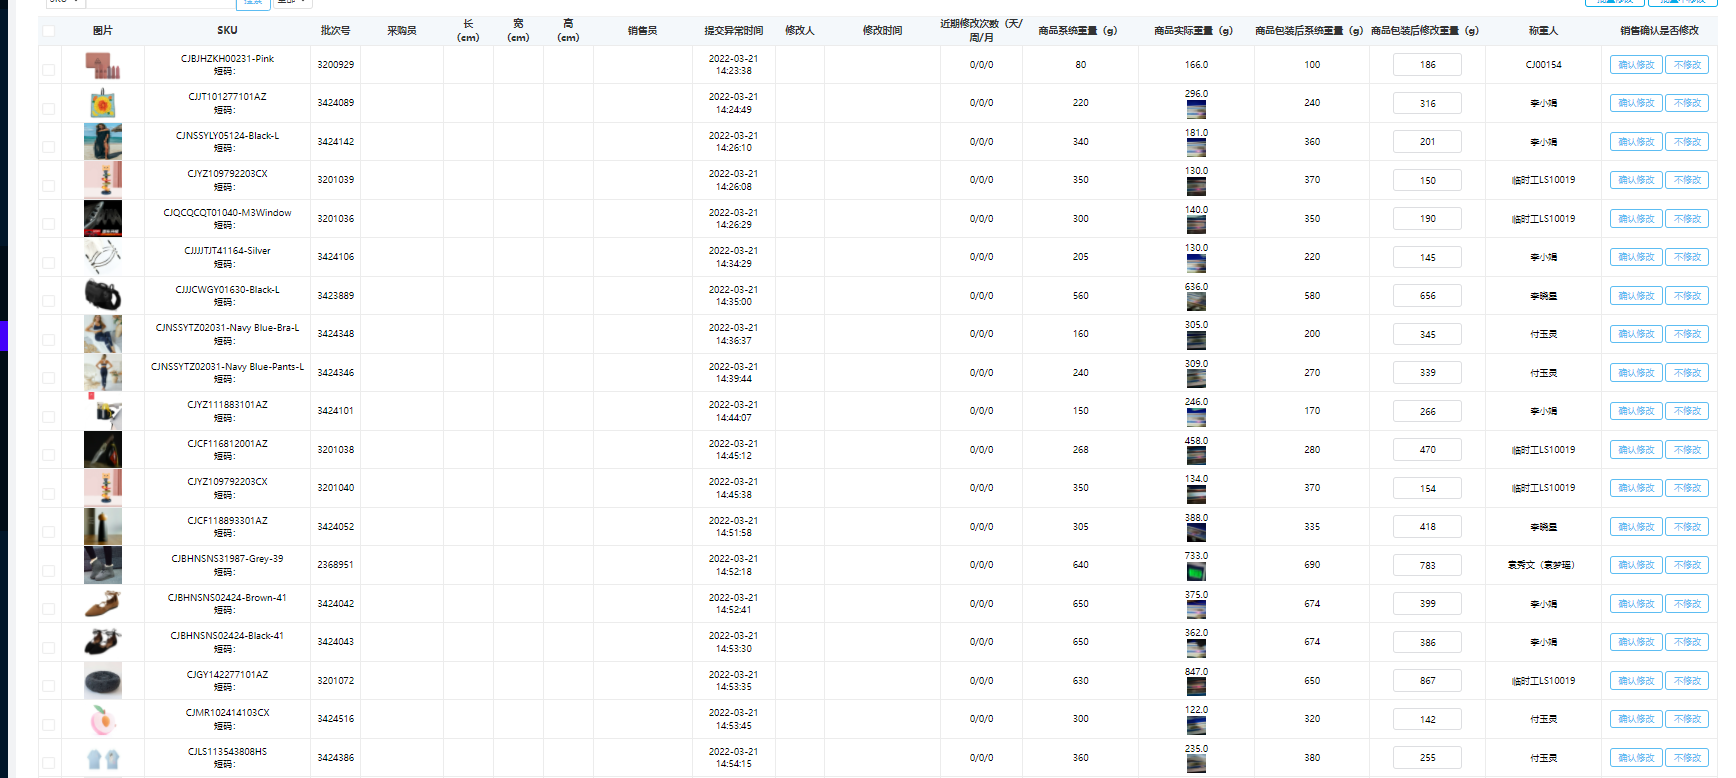
Task: Choose 不修改 for batch 3201040
Action: pyautogui.click(x=1687, y=488)
